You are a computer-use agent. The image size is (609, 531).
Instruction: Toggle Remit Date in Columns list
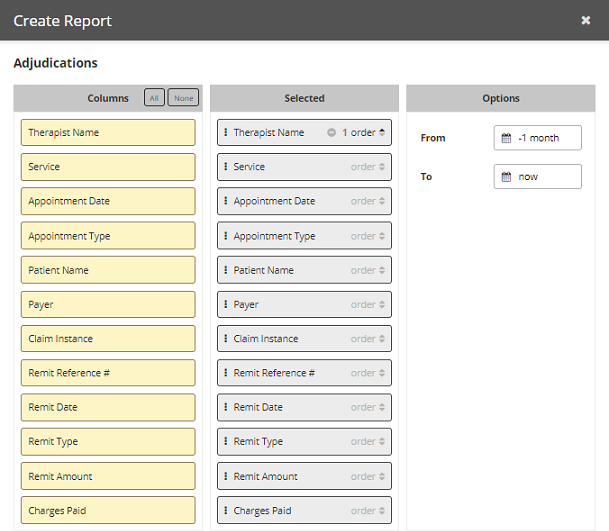[108, 407]
